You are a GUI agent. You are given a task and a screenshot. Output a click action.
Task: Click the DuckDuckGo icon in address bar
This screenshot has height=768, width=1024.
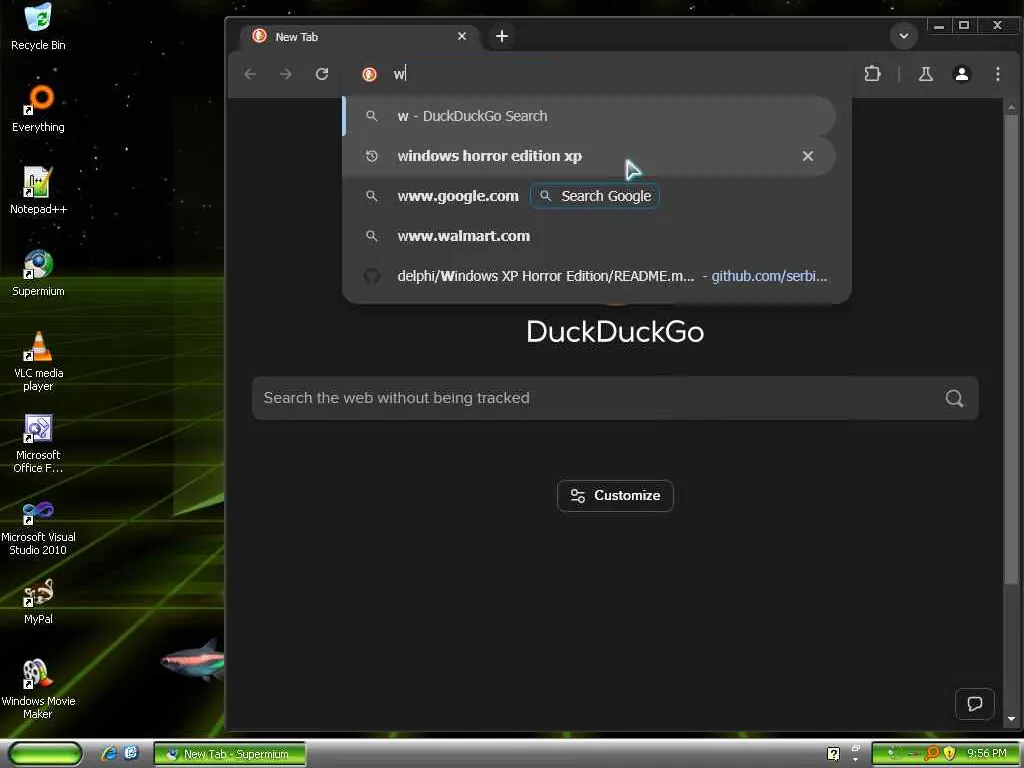point(369,74)
